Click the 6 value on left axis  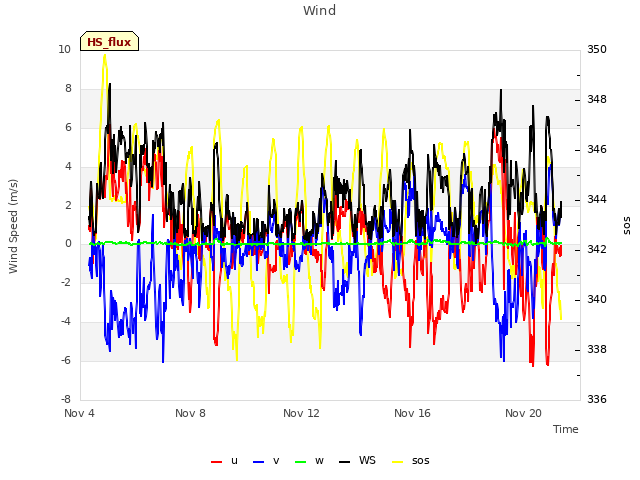pos(68,128)
